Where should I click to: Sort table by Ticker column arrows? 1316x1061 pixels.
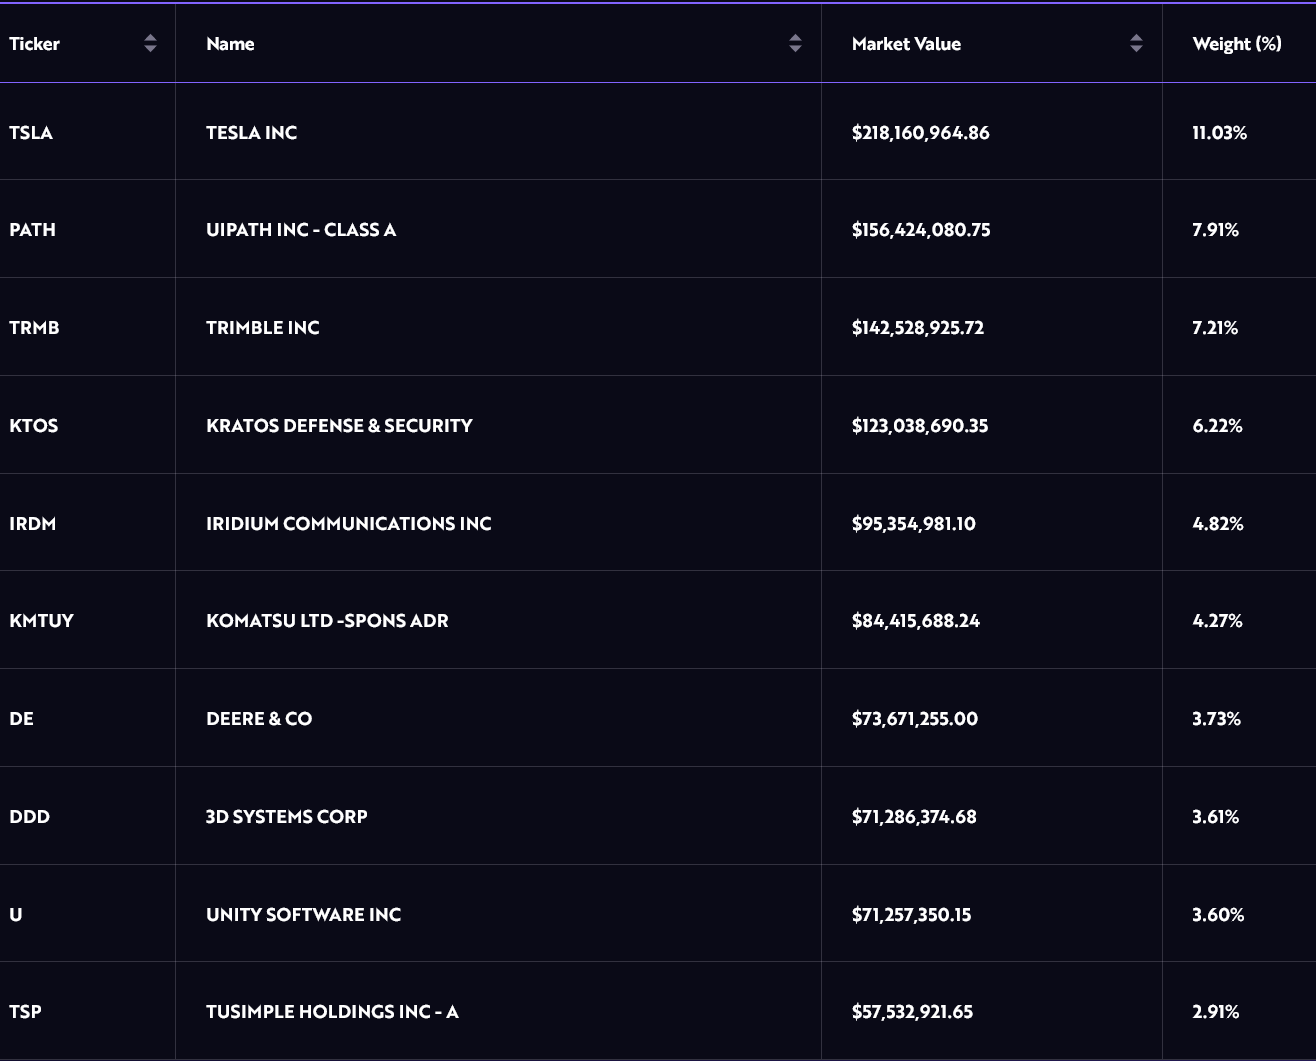coord(150,43)
